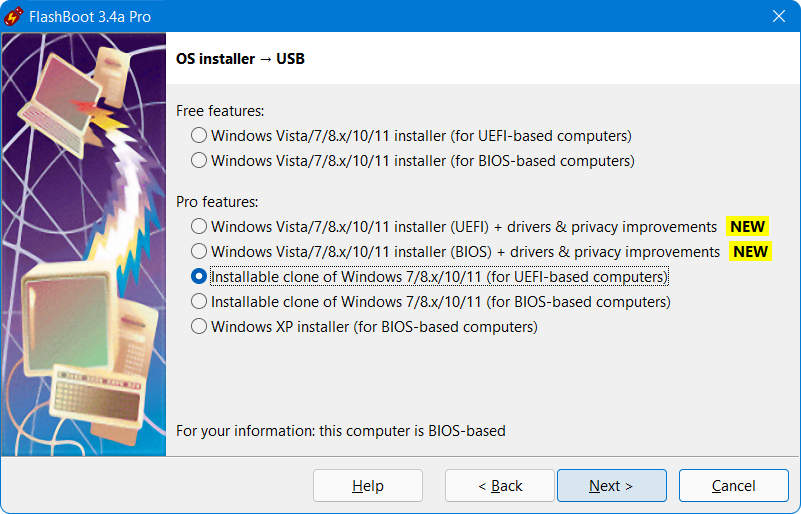Click the BIOS-based computer information text
The width and height of the screenshot is (801, 514).
pos(341,431)
